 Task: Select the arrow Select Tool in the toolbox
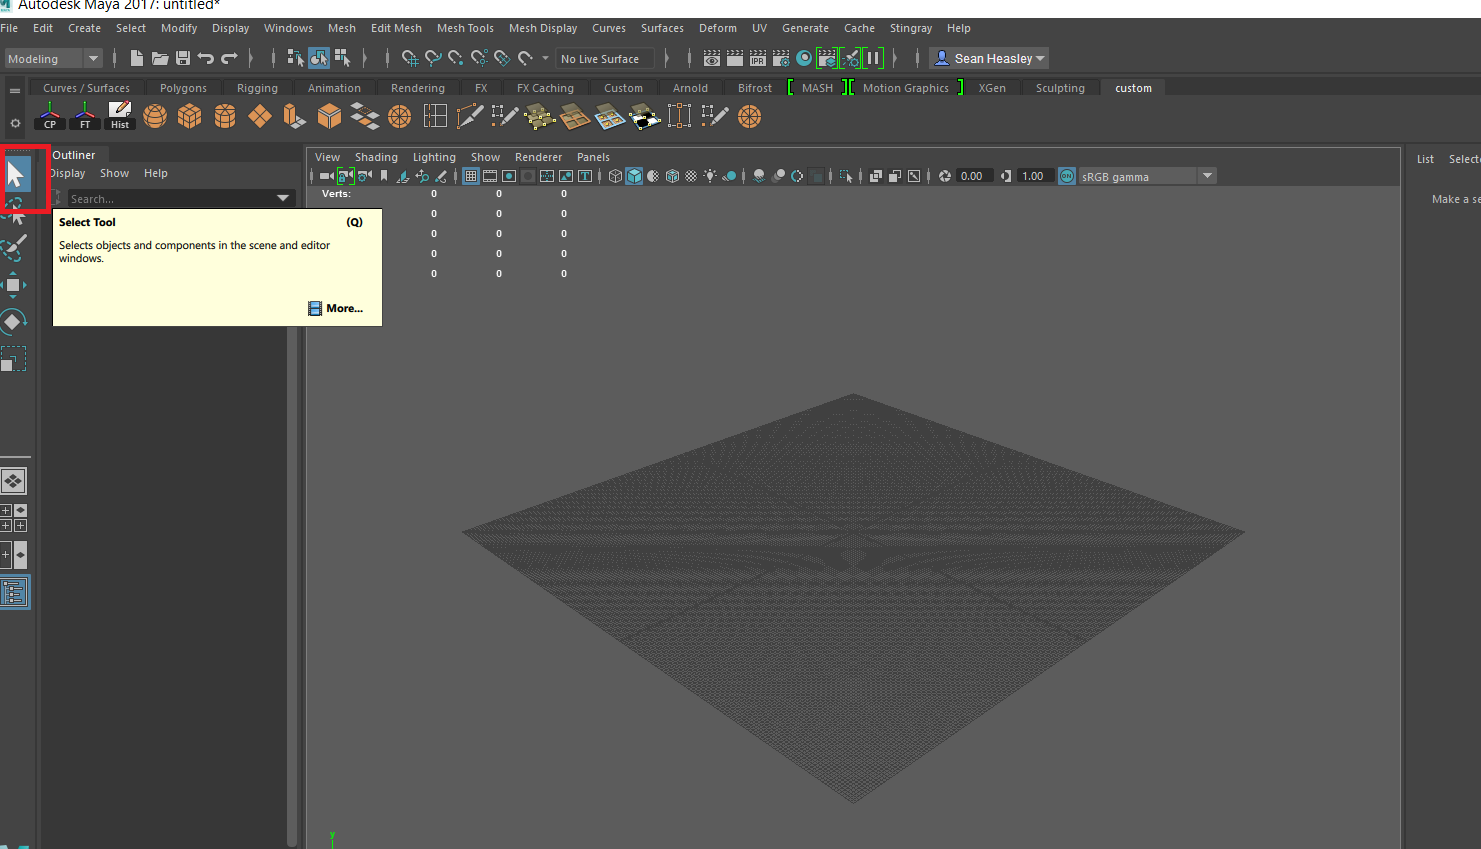(x=15, y=174)
